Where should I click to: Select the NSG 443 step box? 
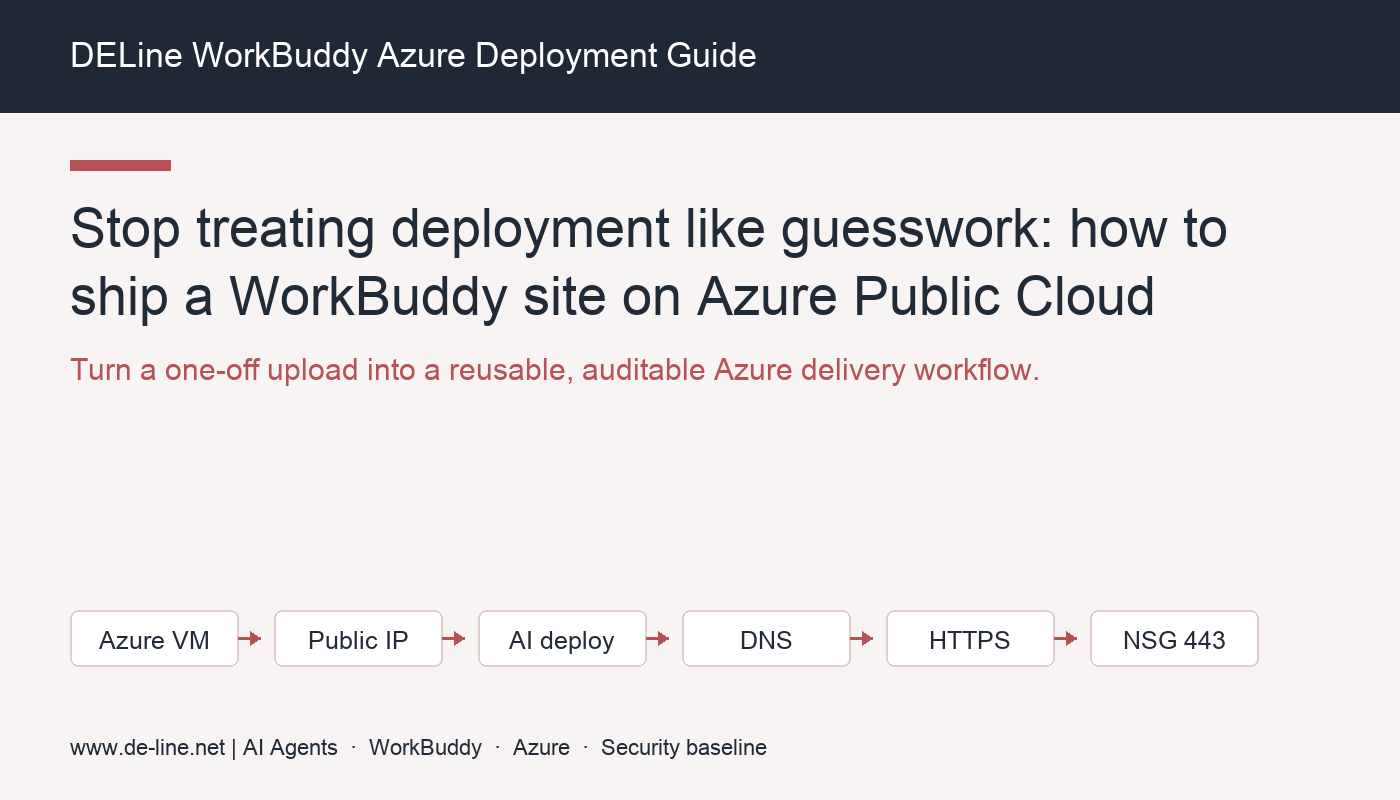click(1174, 639)
